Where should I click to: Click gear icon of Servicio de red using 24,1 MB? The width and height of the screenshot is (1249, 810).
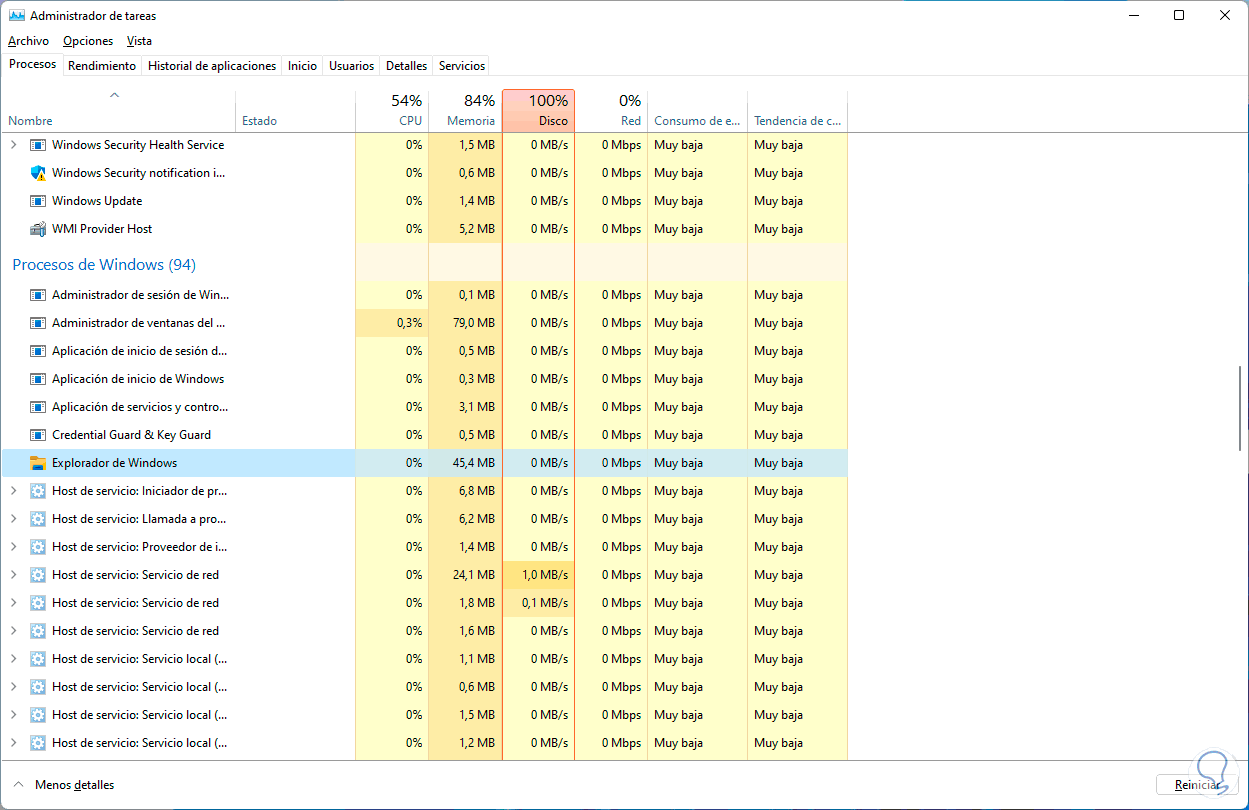click(x=38, y=575)
